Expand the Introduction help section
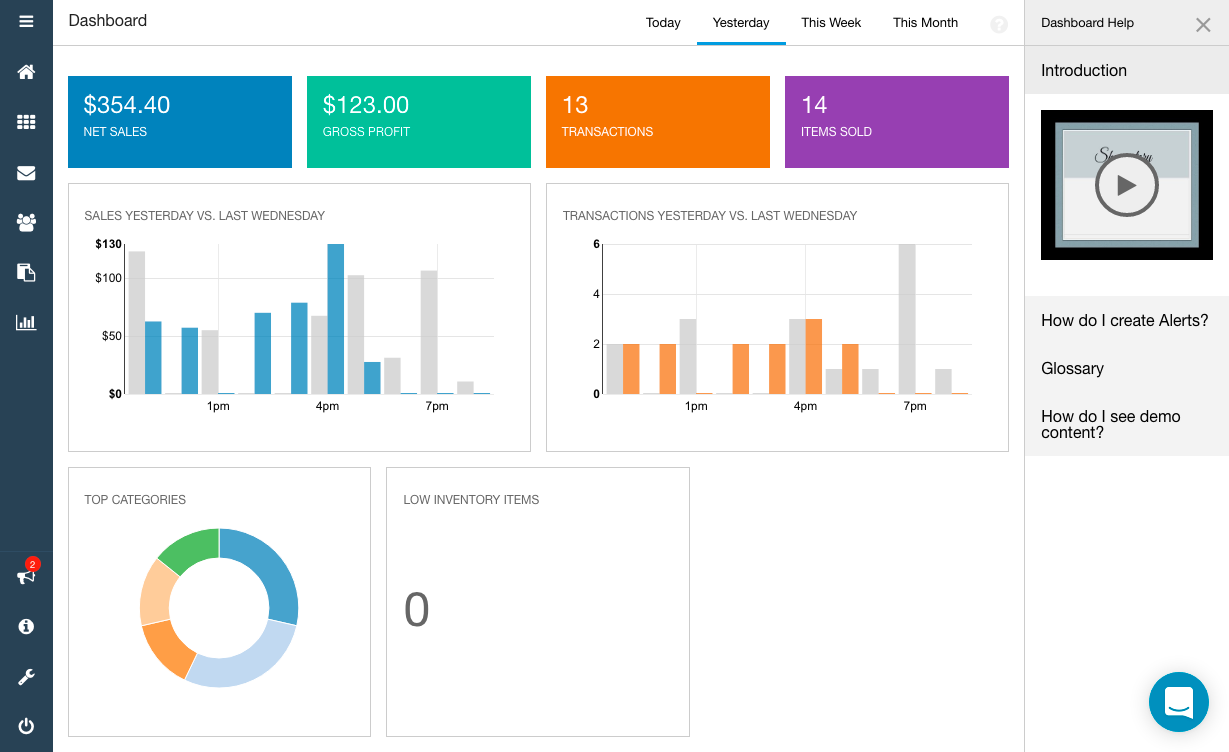Screen dimensions: 1229x752 (x=1084, y=70)
